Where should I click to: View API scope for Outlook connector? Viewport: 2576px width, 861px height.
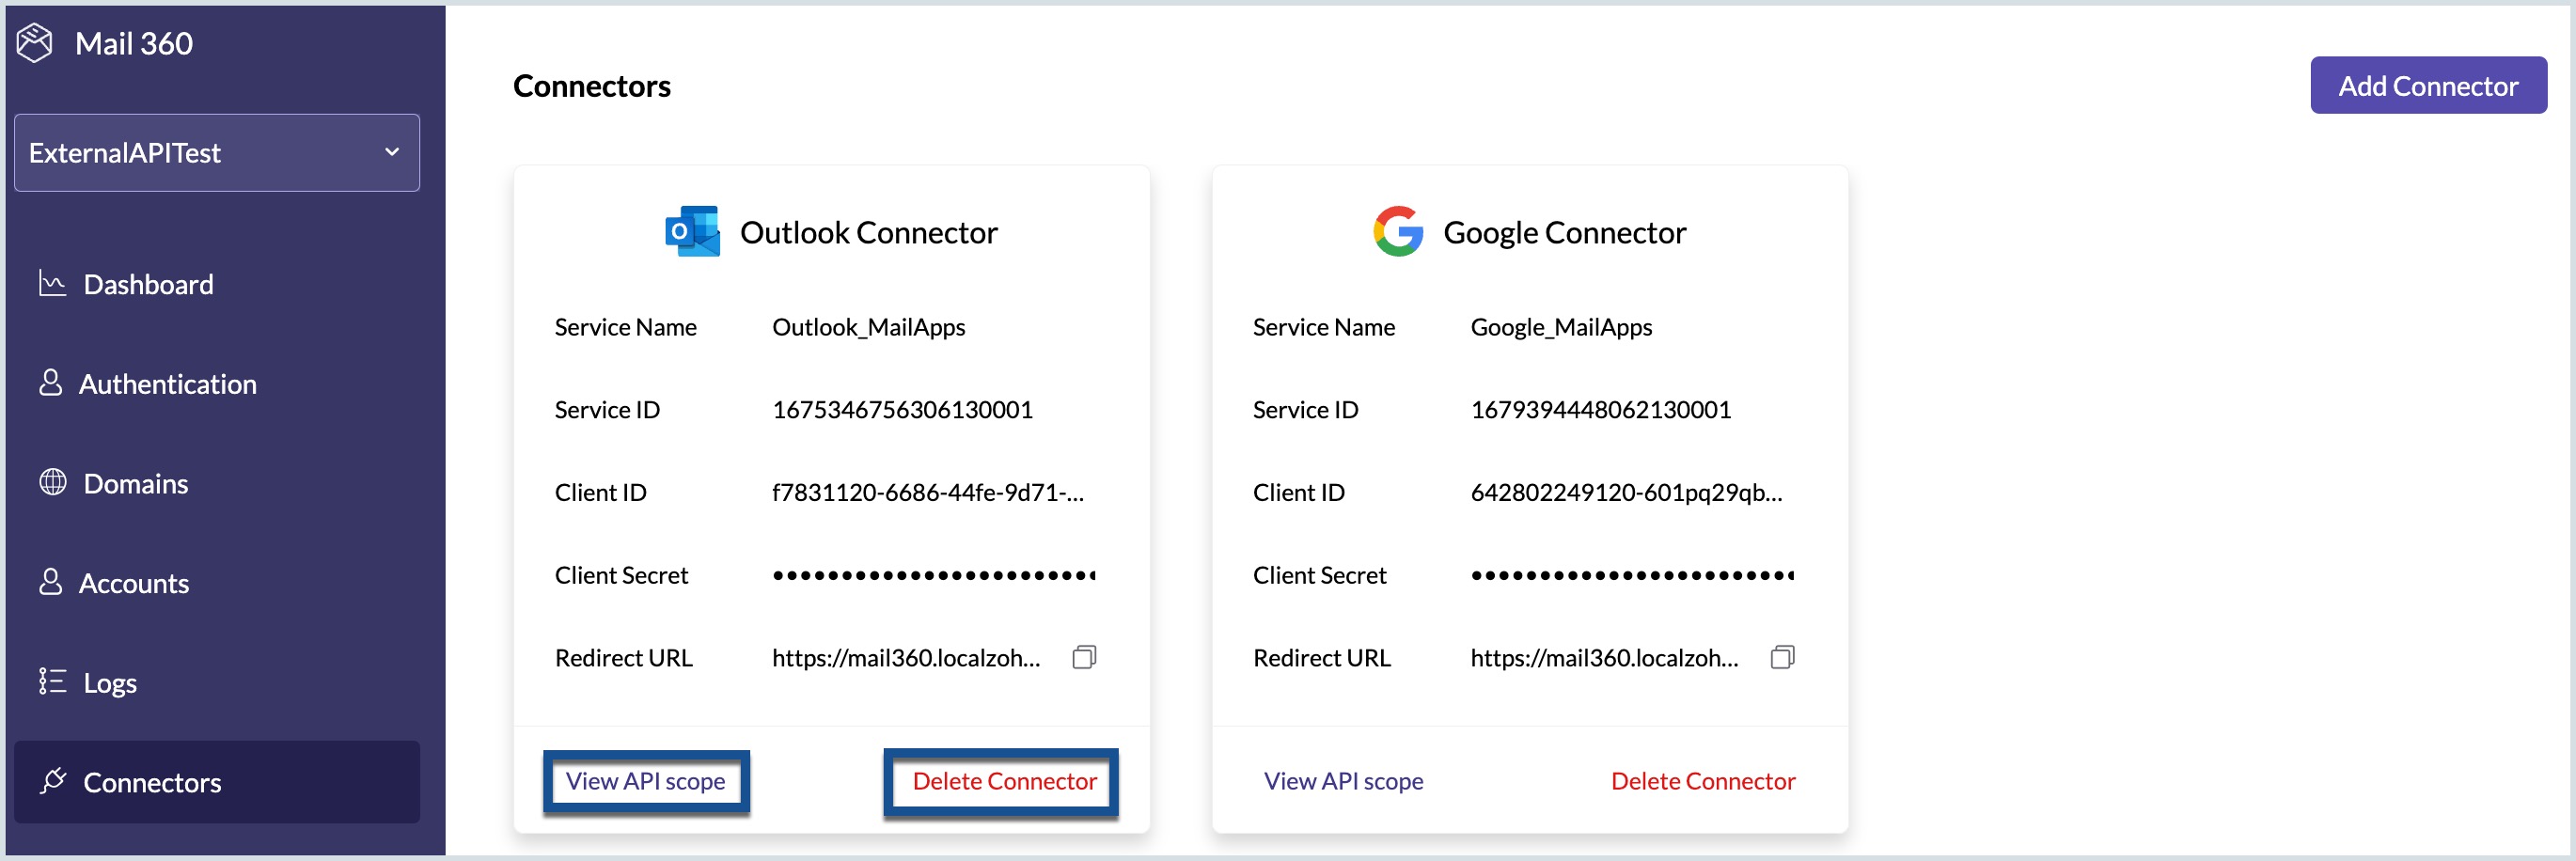(x=646, y=781)
